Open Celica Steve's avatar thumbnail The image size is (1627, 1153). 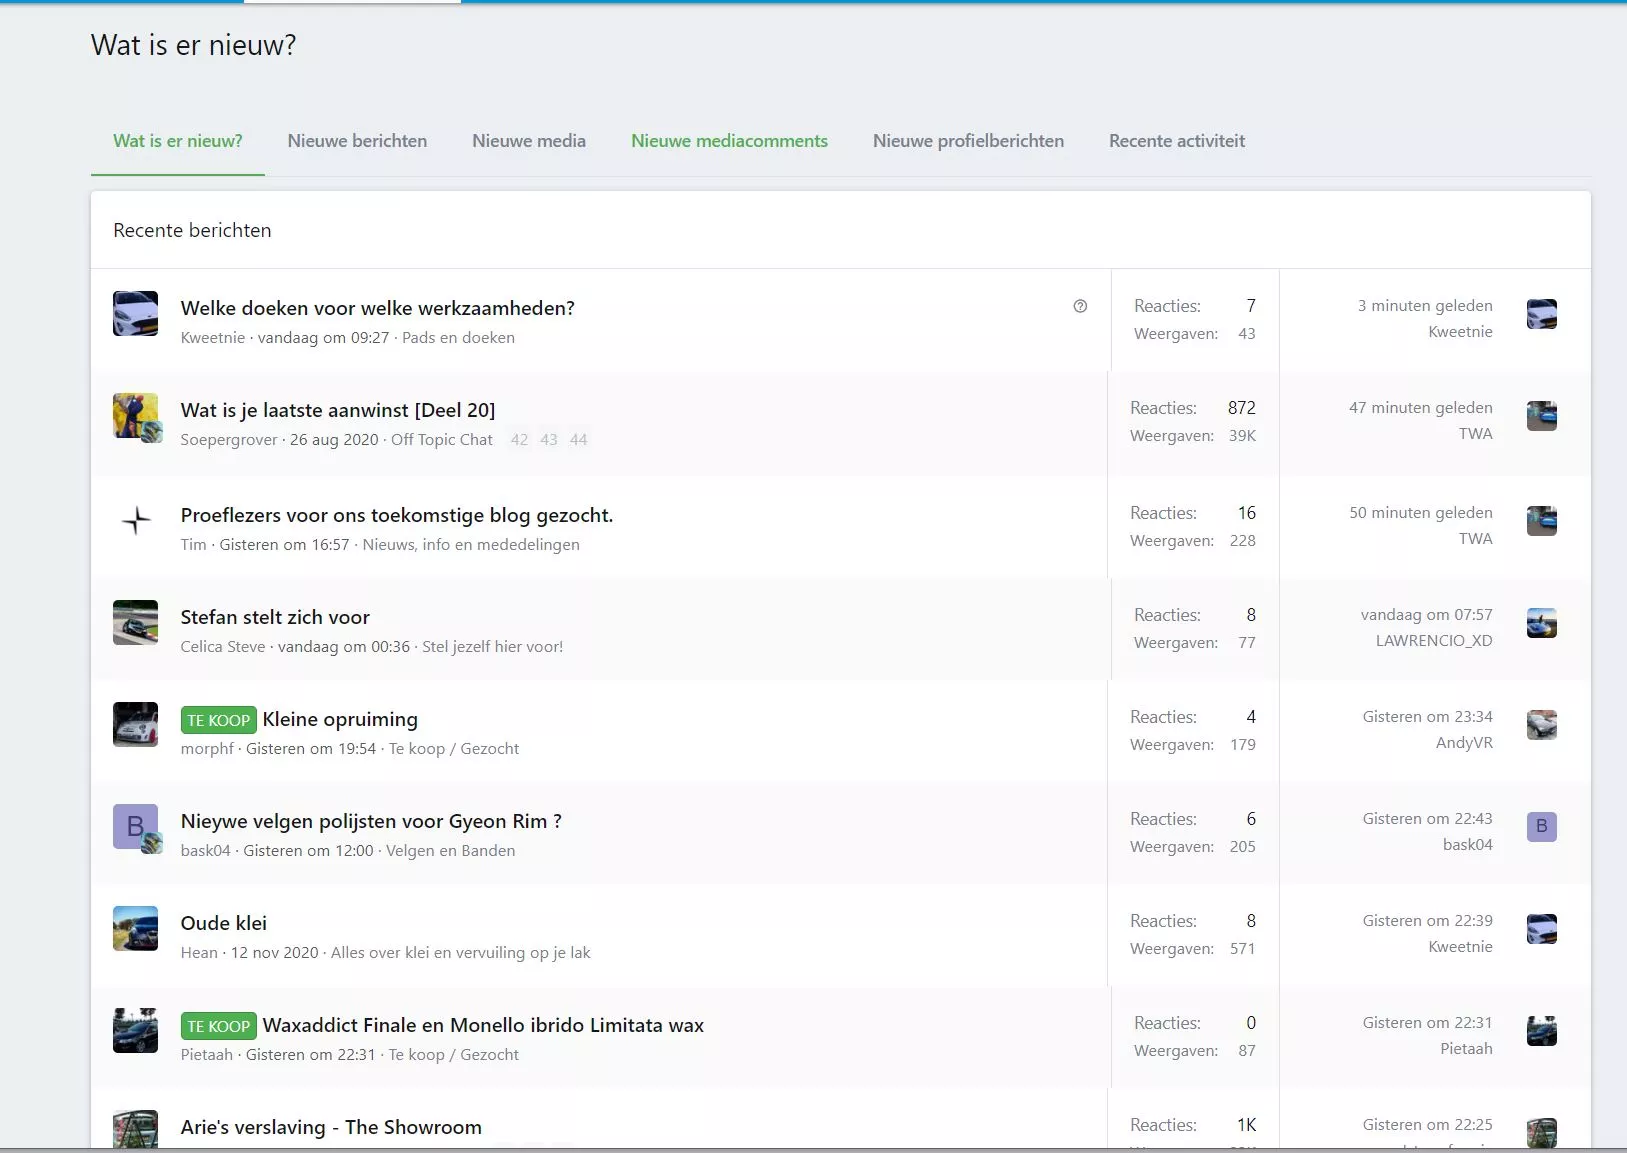(136, 622)
